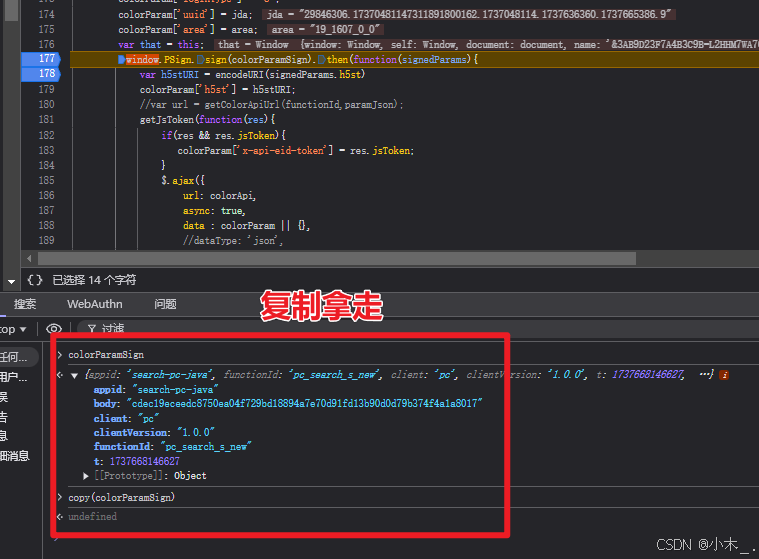Image resolution: width=759 pixels, height=559 pixels.
Task: Open the 问题 tab
Action: [x=166, y=304]
